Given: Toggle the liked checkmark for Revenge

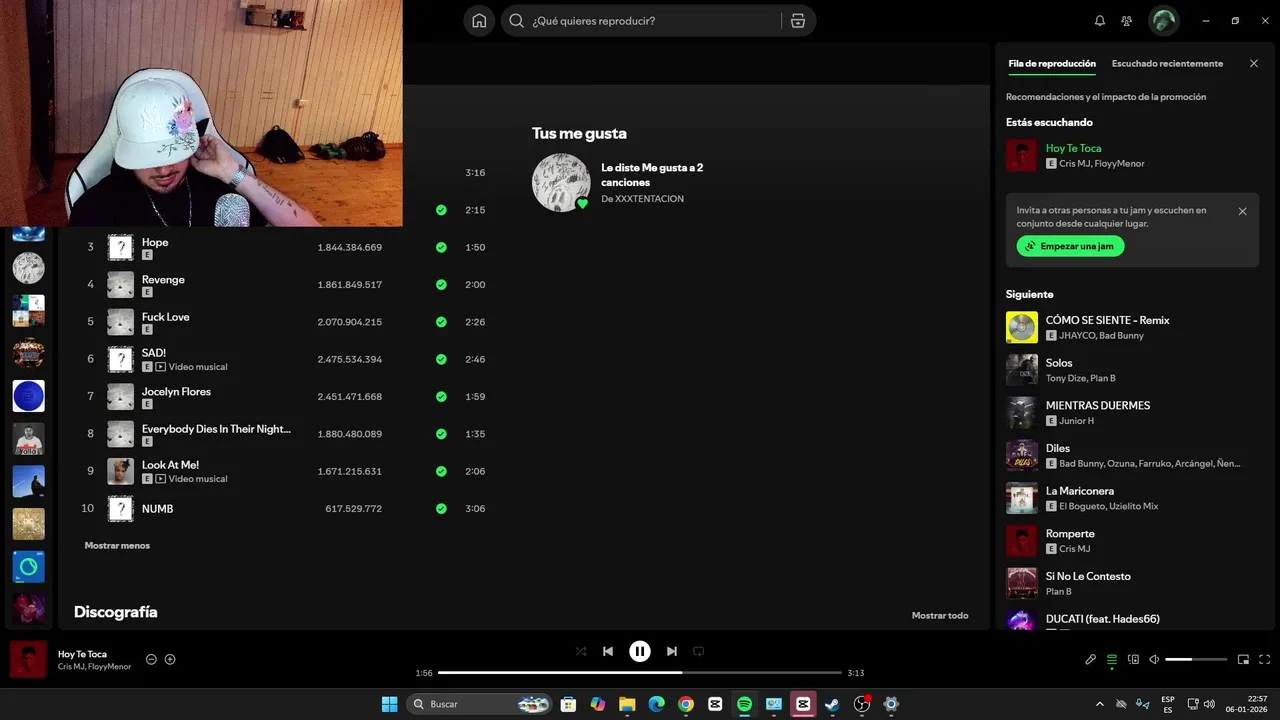Looking at the screenshot, I should [441, 285].
